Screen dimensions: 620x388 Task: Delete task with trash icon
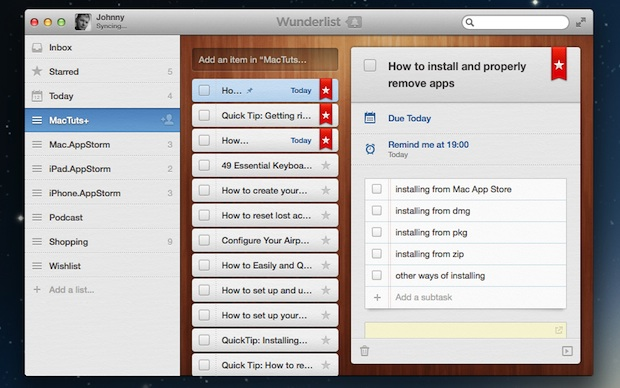(365, 351)
